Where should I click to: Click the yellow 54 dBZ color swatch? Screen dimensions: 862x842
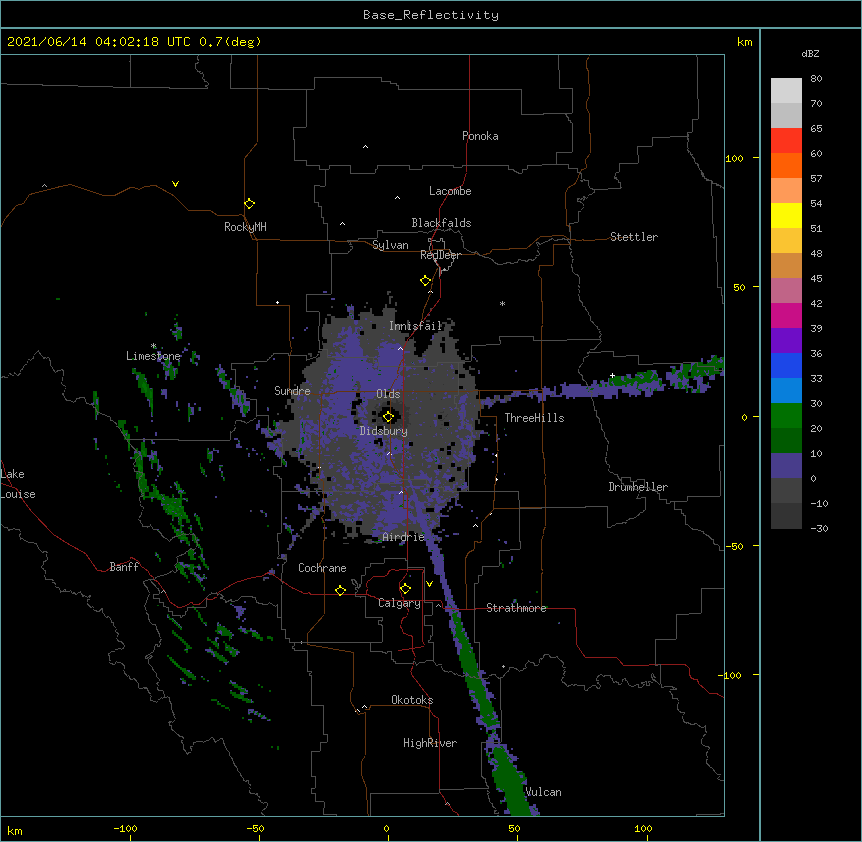786,215
